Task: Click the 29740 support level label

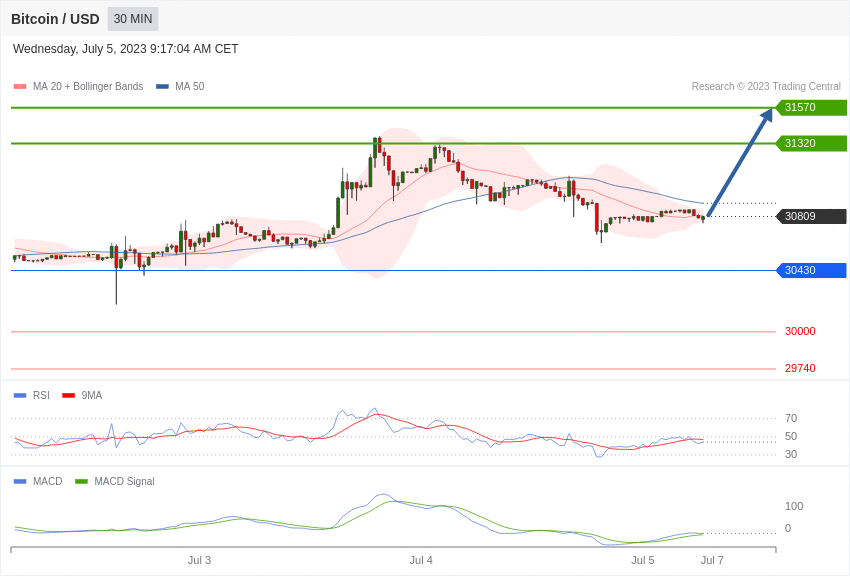Action: (800, 368)
